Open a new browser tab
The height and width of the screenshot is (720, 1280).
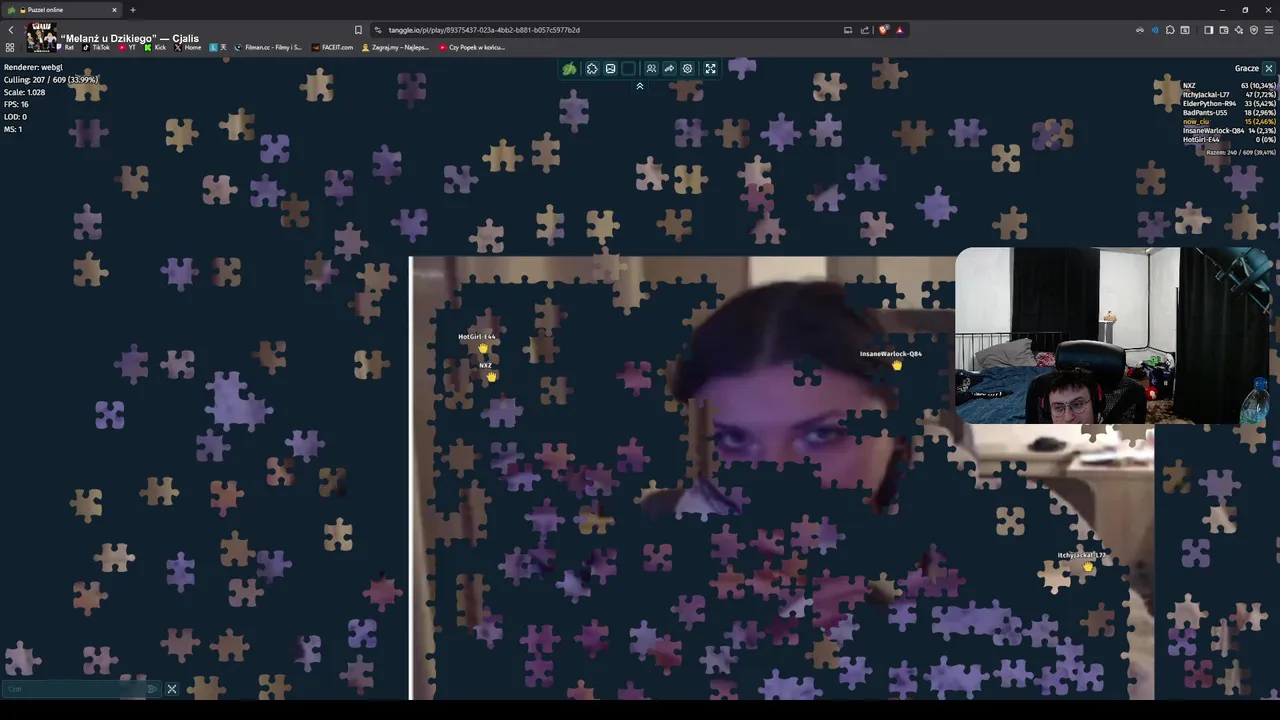coord(133,10)
